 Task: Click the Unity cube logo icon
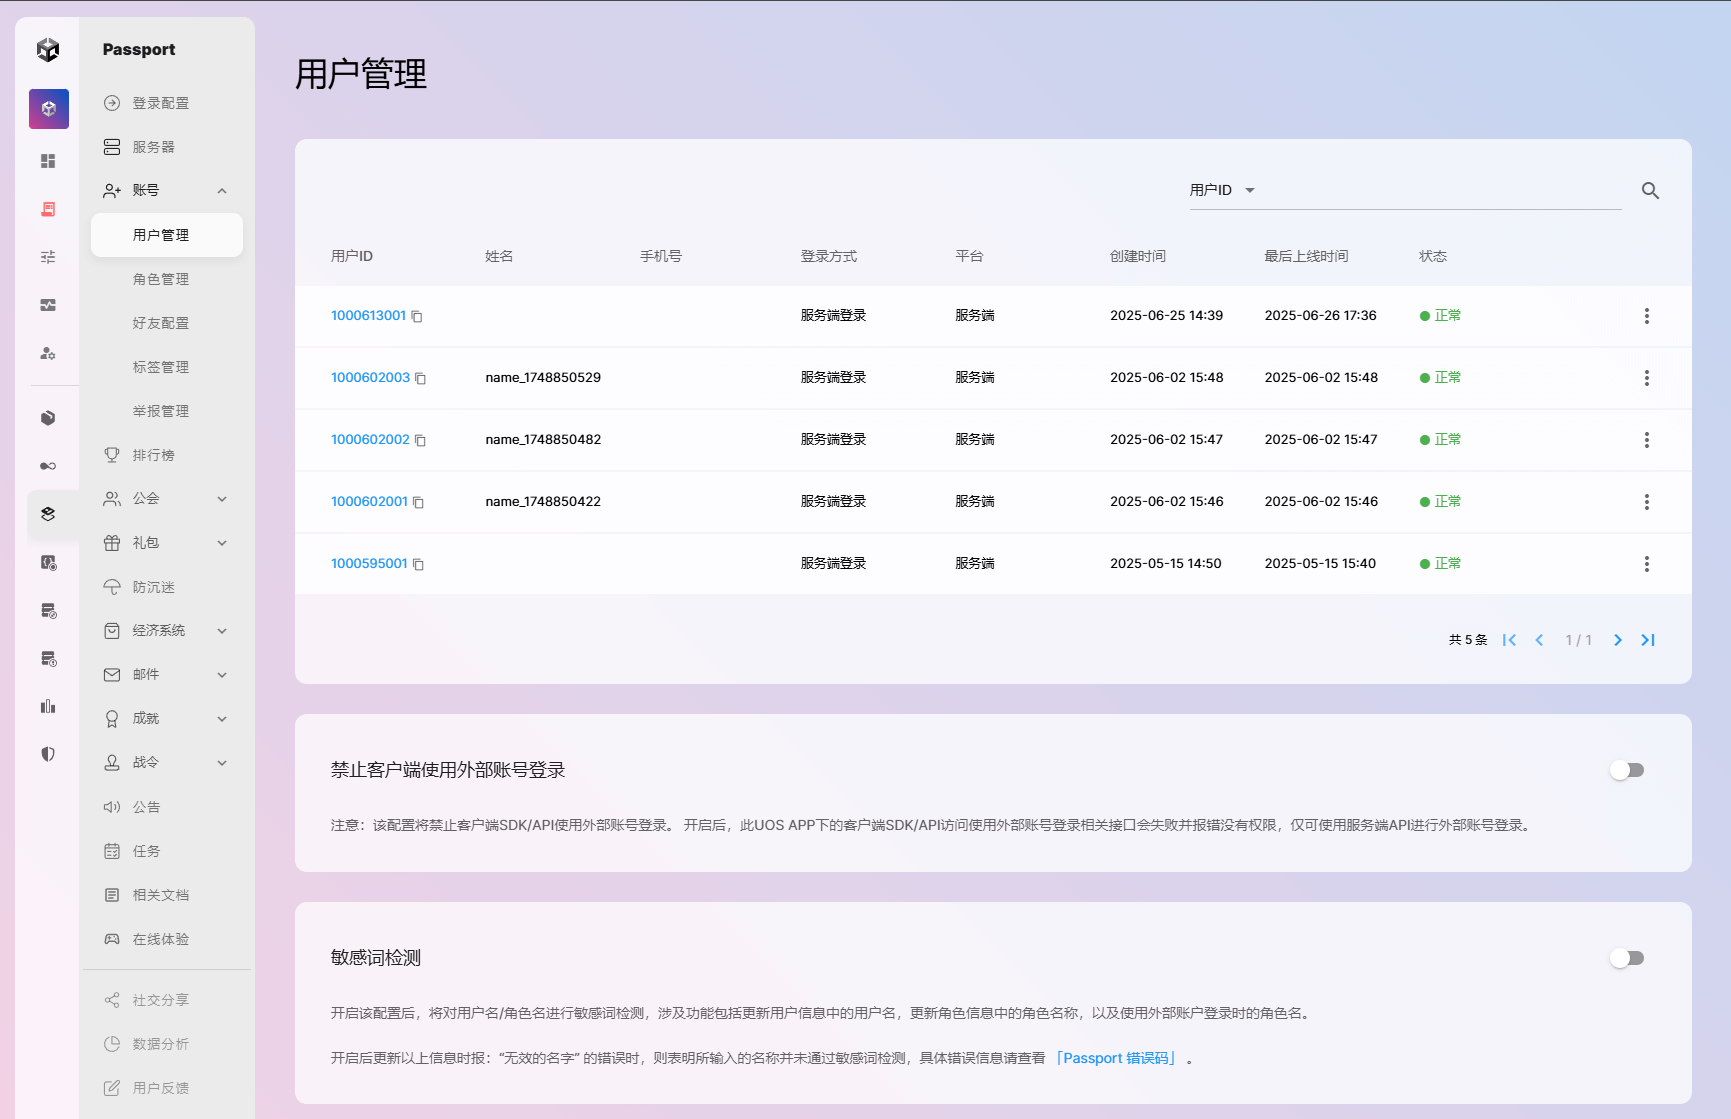pyautogui.click(x=48, y=50)
